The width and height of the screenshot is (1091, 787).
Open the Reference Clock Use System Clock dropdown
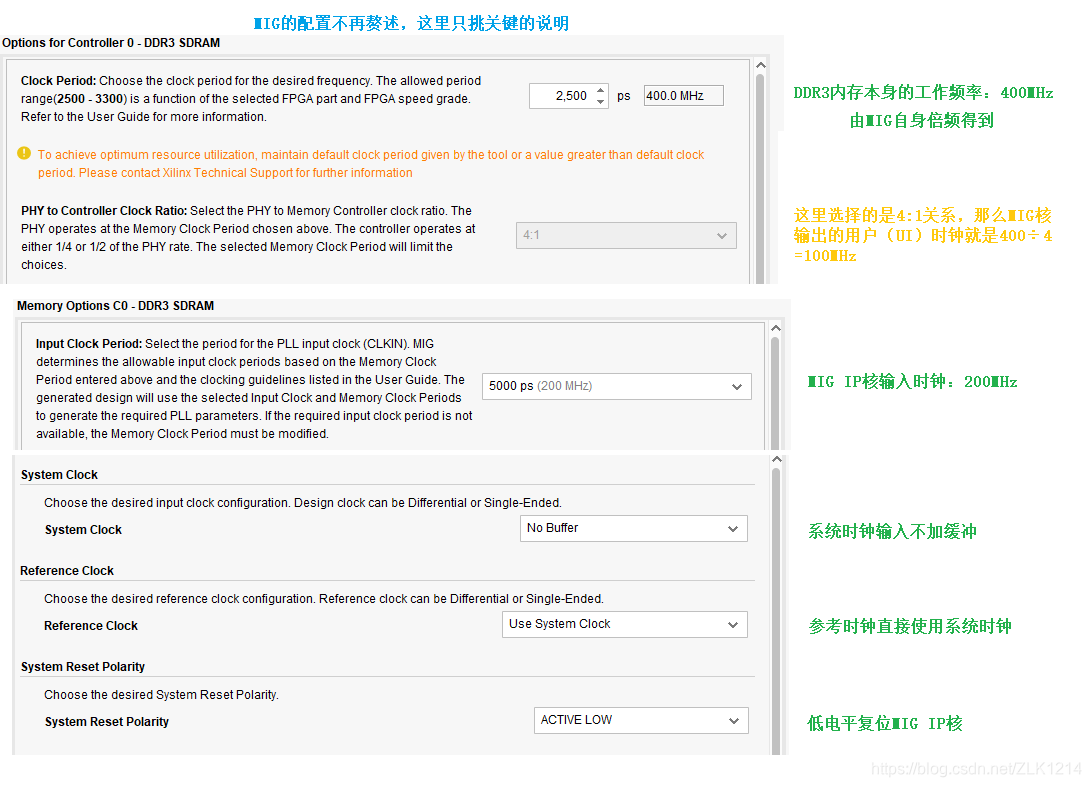pos(624,624)
